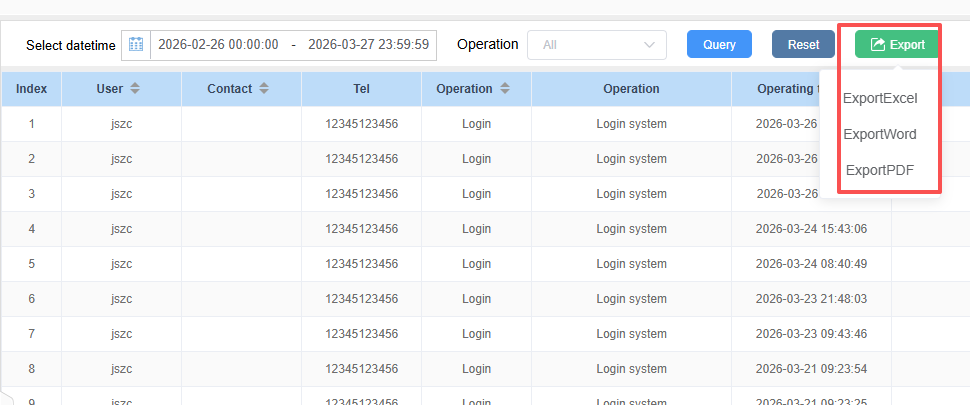The height and width of the screenshot is (405, 970).
Task: Click the Query button
Action: pyautogui.click(x=719, y=45)
